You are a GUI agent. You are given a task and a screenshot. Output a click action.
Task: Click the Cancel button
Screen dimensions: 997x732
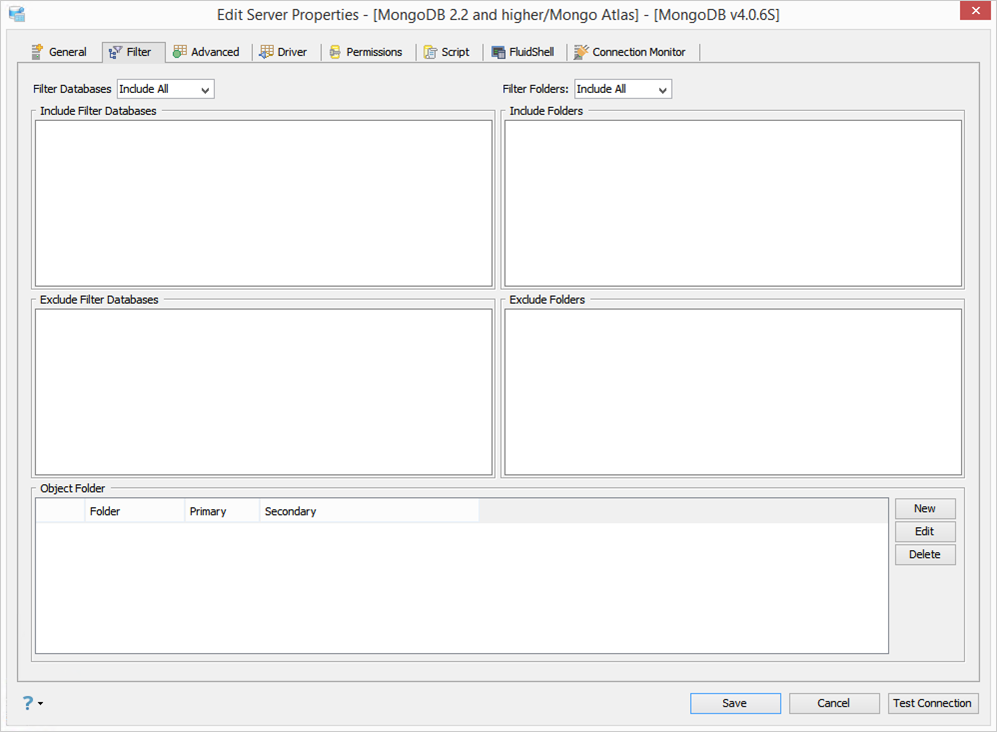click(834, 703)
